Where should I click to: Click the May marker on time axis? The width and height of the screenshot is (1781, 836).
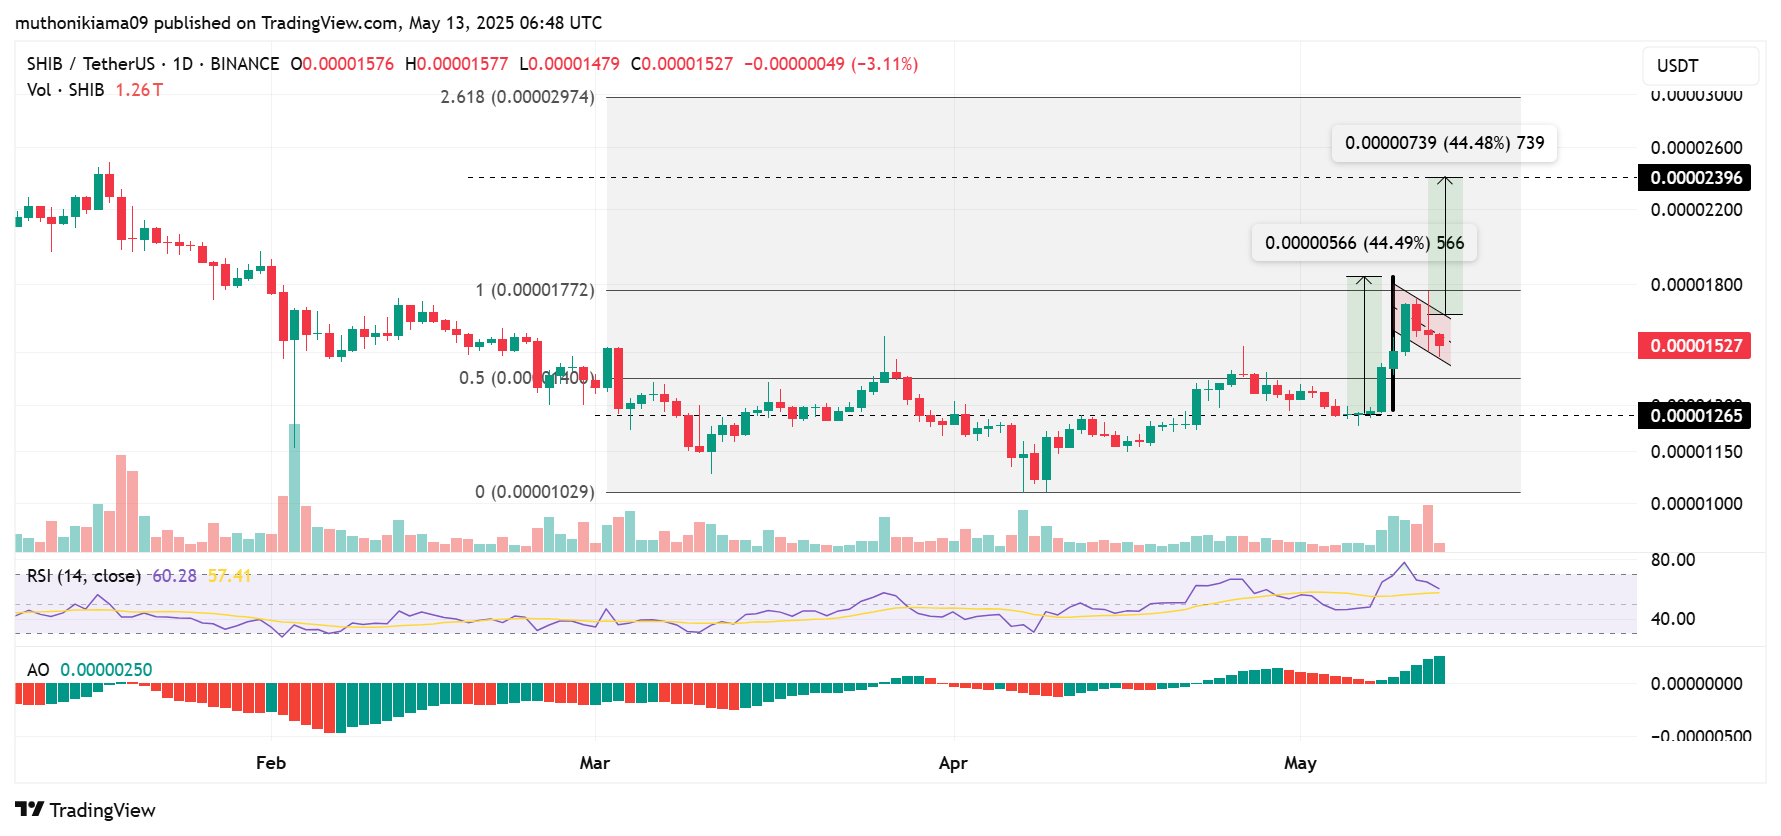coord(1299,763)
